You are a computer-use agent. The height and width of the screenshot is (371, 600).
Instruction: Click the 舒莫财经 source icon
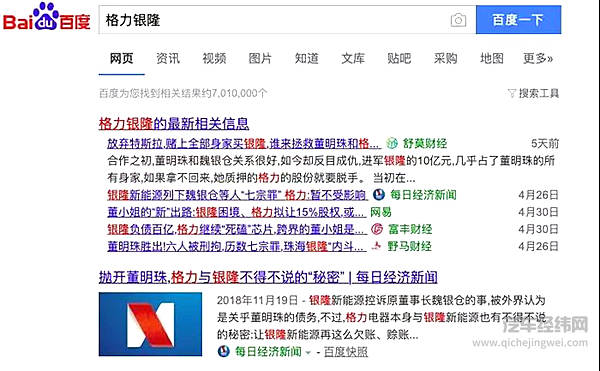click(x=392, y=143)
